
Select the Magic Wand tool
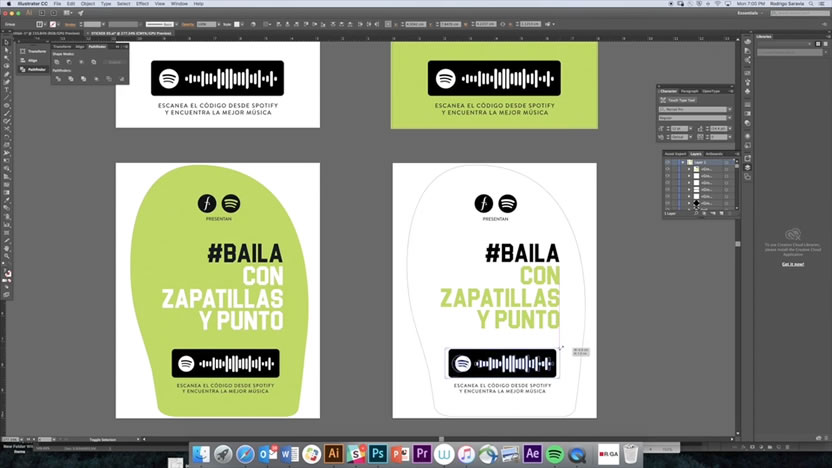[6, 58]
